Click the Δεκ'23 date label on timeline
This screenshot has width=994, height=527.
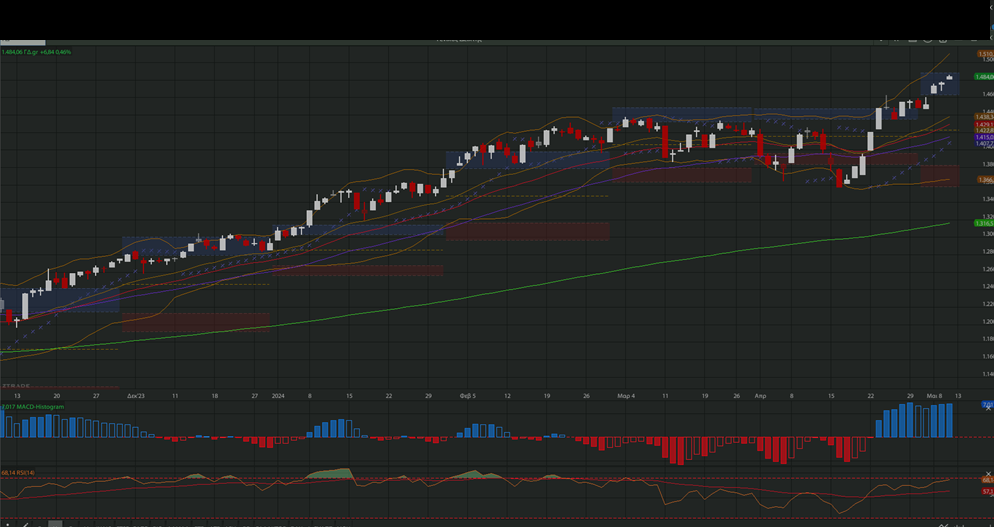[136, 396]
